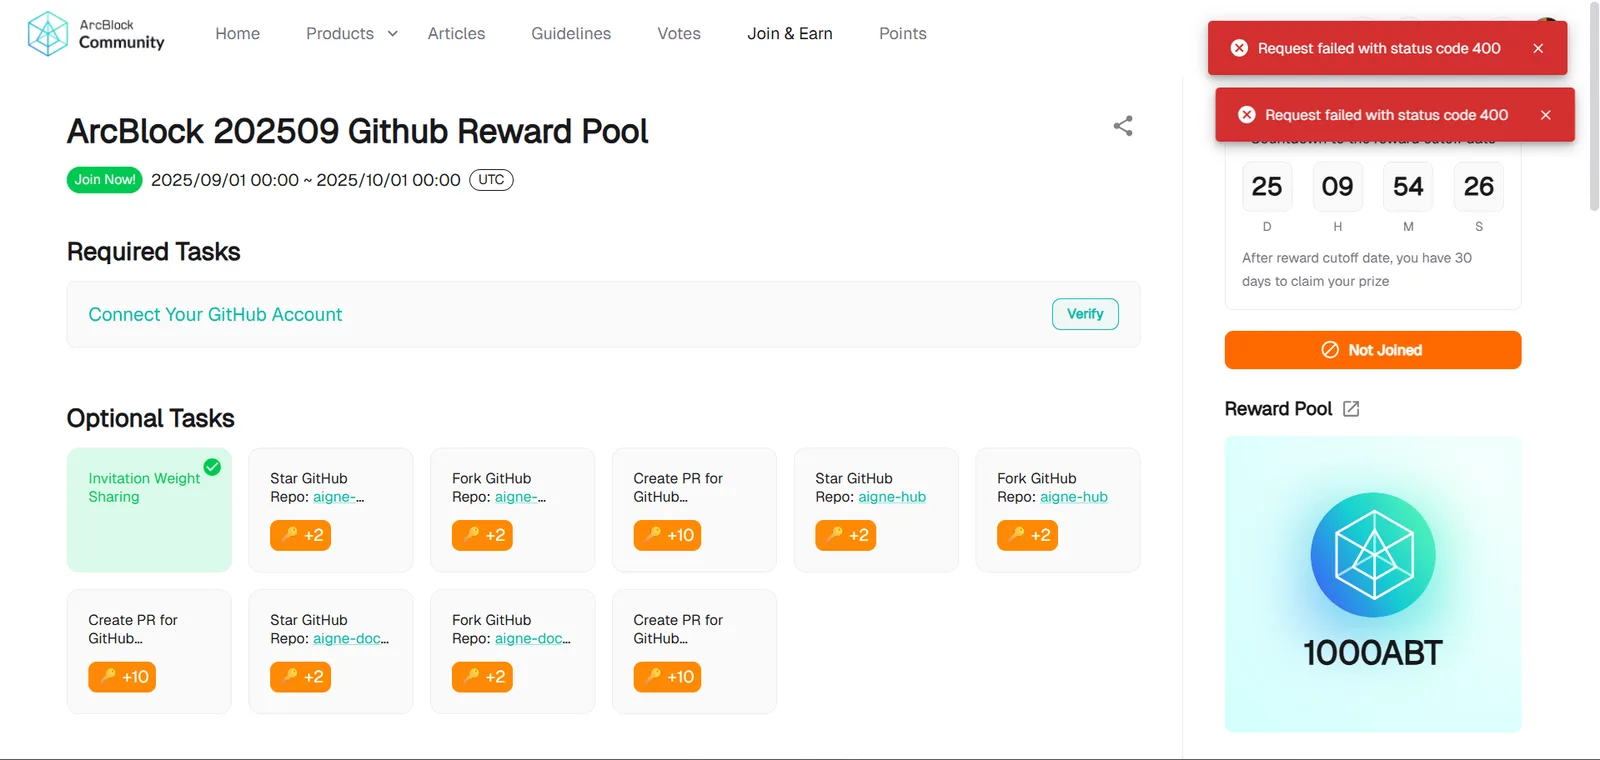
Task: Go to the Votes page
Action: (679, 34)
